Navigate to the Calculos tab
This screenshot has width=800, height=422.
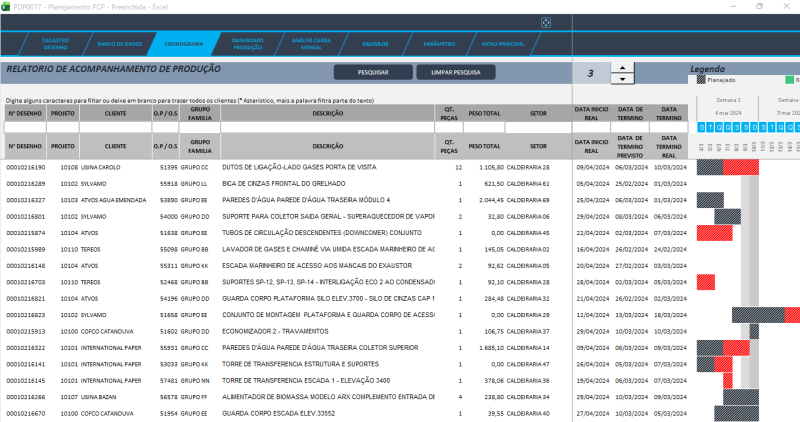click(x=375, y=44)
